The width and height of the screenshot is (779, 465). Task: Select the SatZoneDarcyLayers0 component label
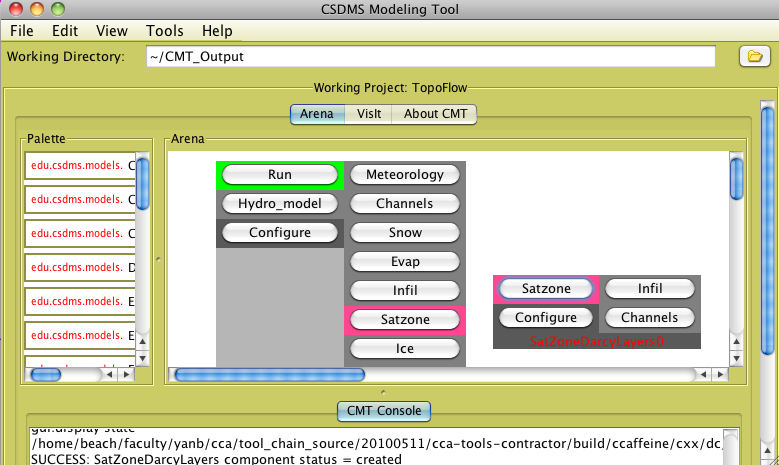(597, 342)
